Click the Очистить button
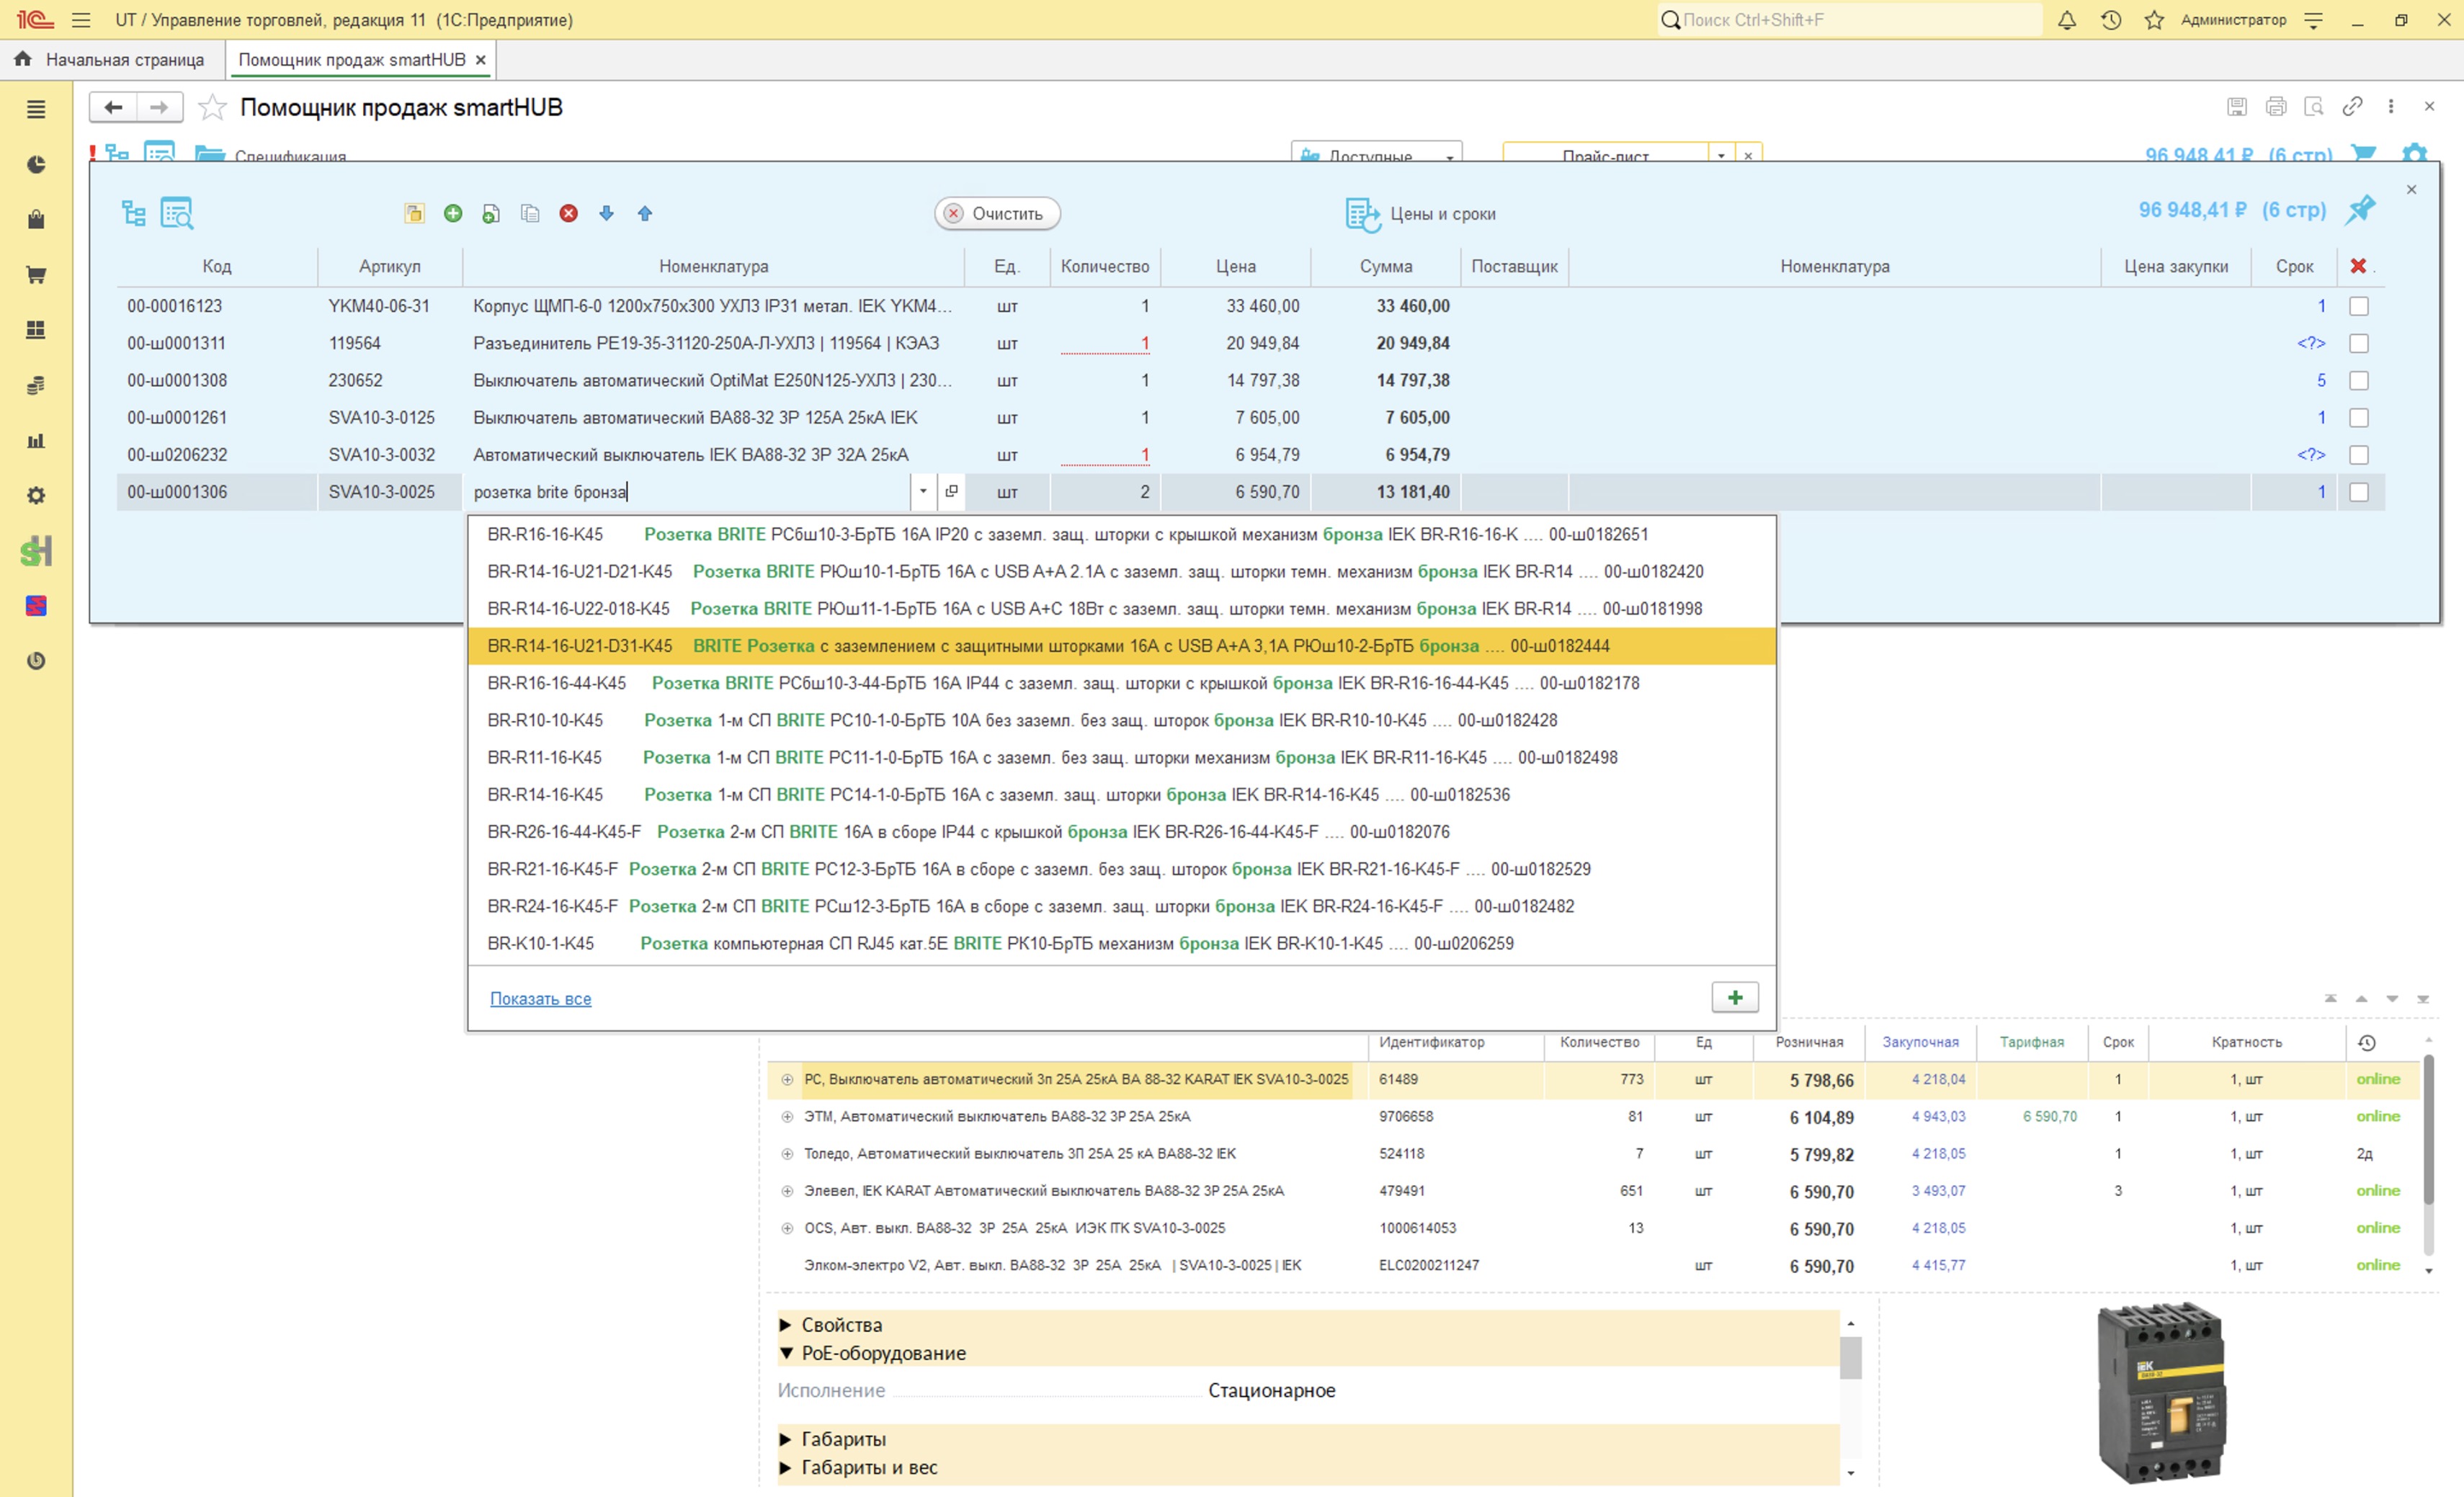The width and height of the screenshot is (2464, 1497). coord(997,213)
